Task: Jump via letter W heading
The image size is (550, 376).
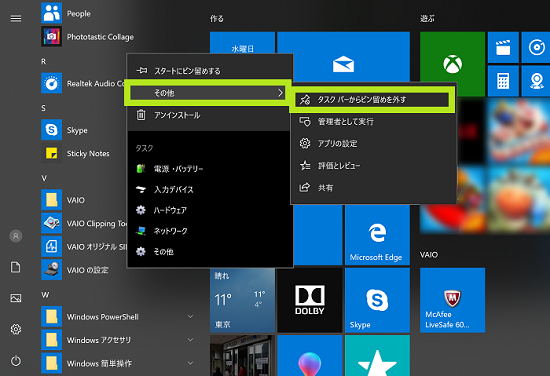Action: click(45, 295)
